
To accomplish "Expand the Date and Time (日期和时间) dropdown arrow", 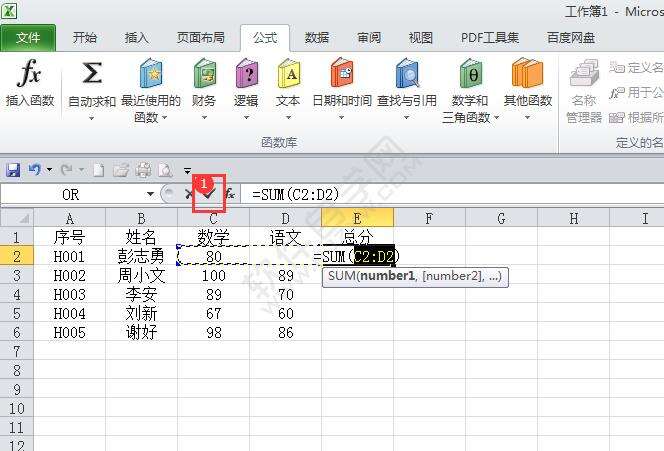I will tap(341, 117).
